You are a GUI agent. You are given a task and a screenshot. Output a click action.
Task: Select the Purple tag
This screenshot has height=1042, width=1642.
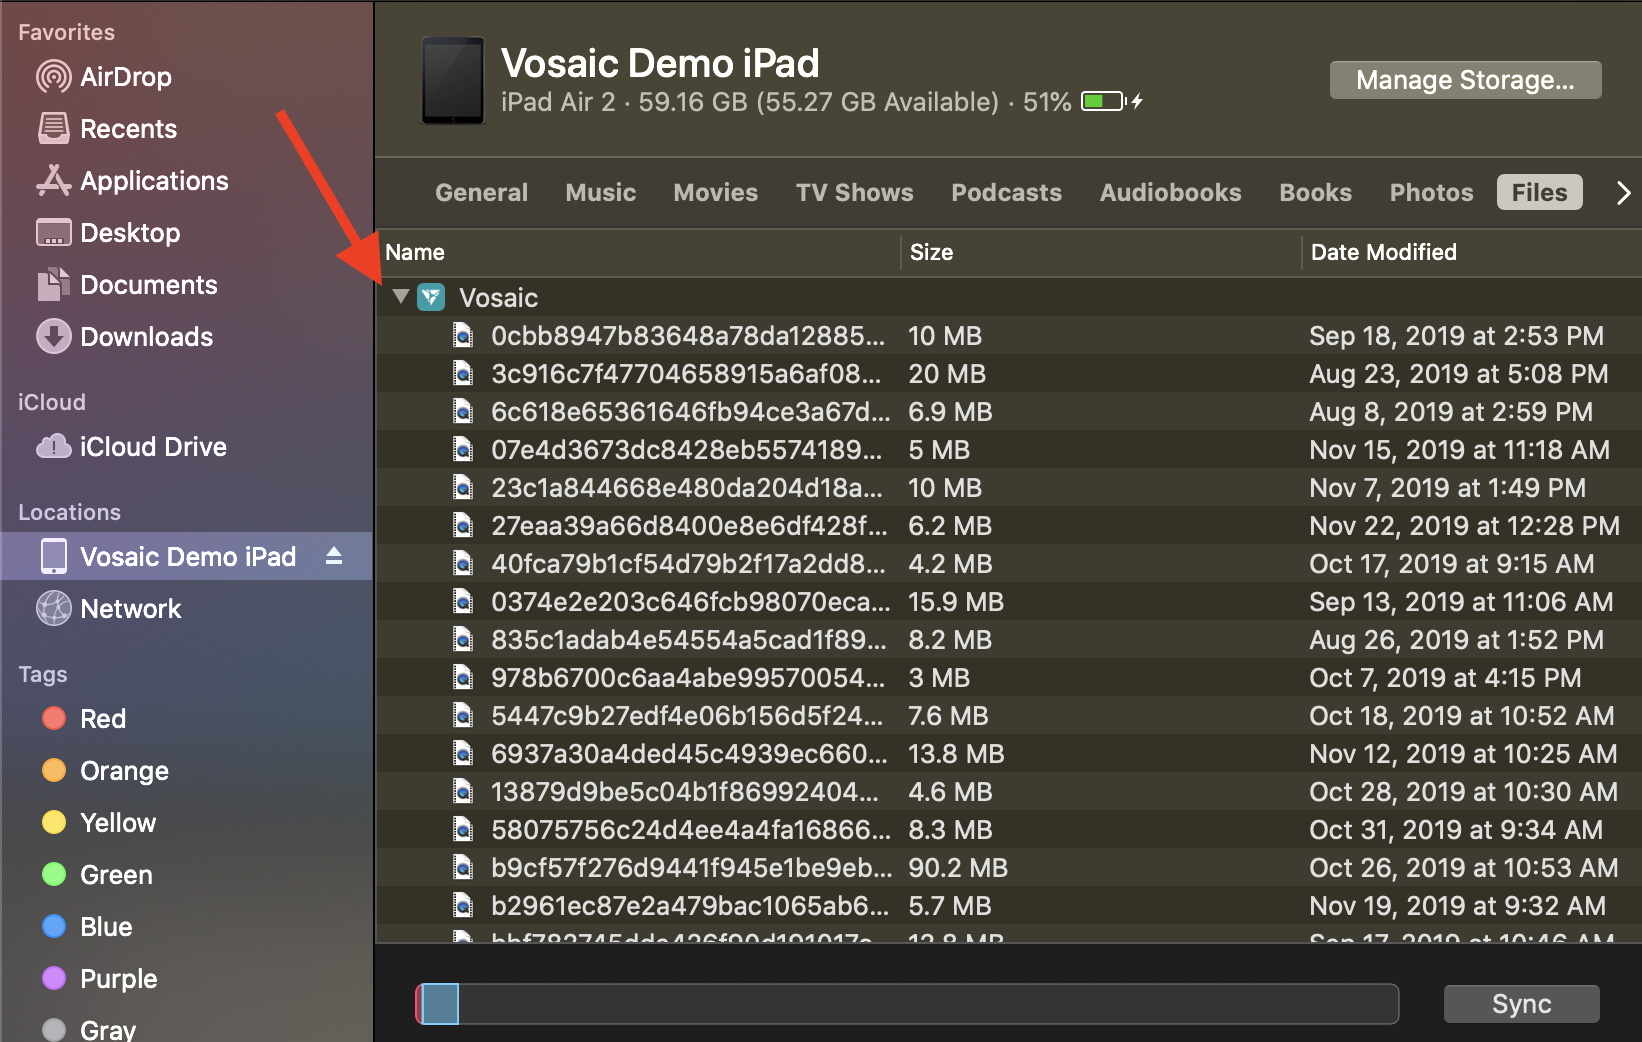99,979
